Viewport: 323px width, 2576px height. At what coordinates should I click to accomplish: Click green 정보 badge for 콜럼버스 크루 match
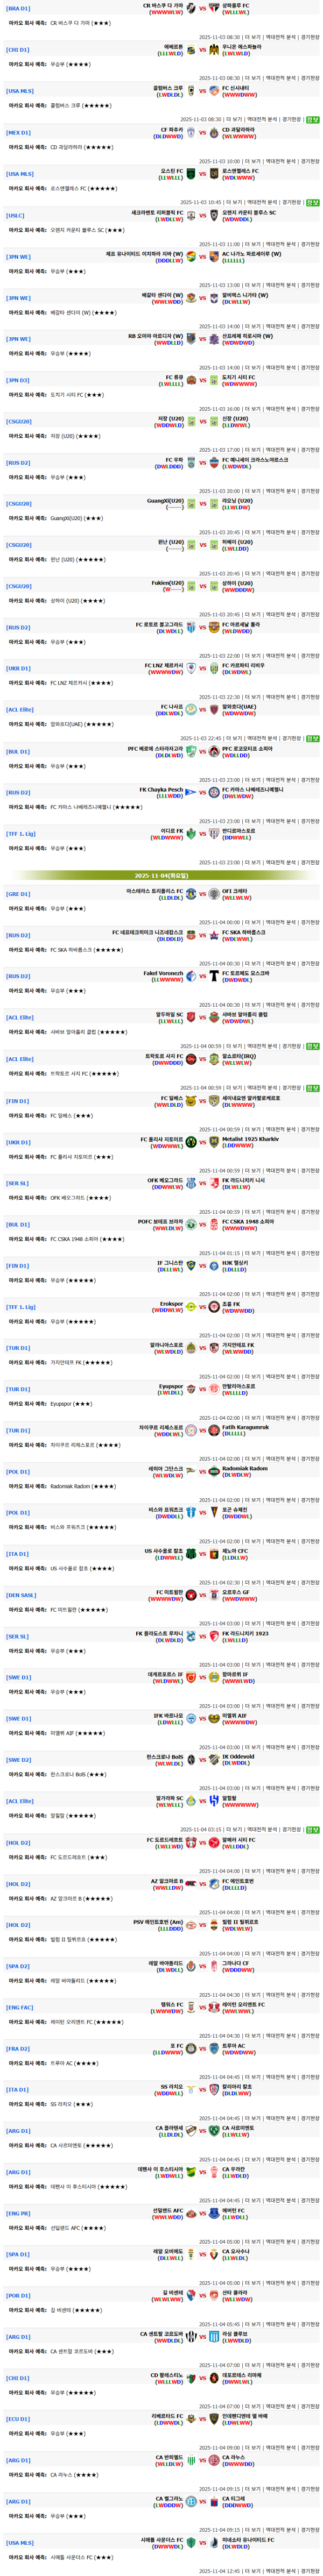[312, 119]
